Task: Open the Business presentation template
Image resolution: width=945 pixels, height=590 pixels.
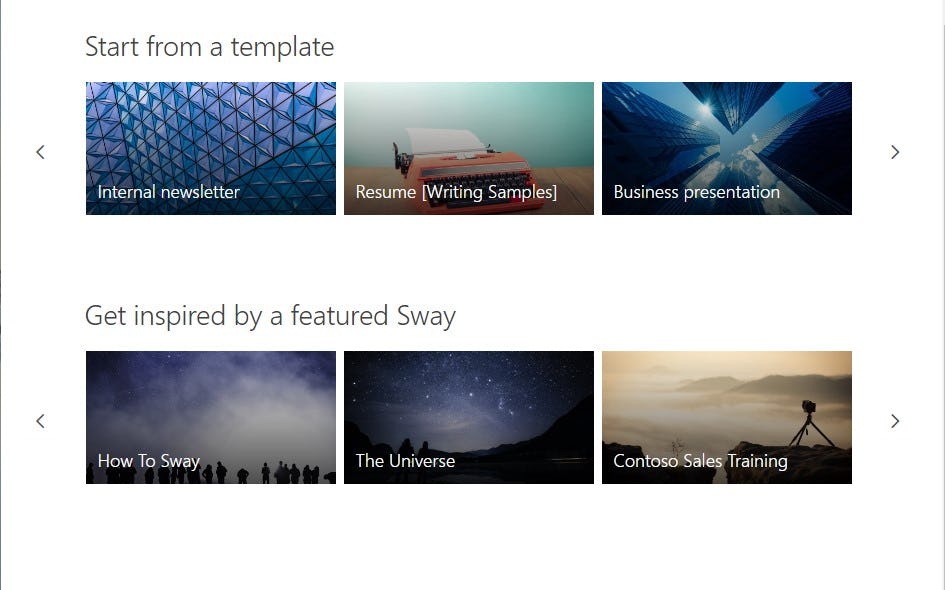Action: [x=726, y=148]
